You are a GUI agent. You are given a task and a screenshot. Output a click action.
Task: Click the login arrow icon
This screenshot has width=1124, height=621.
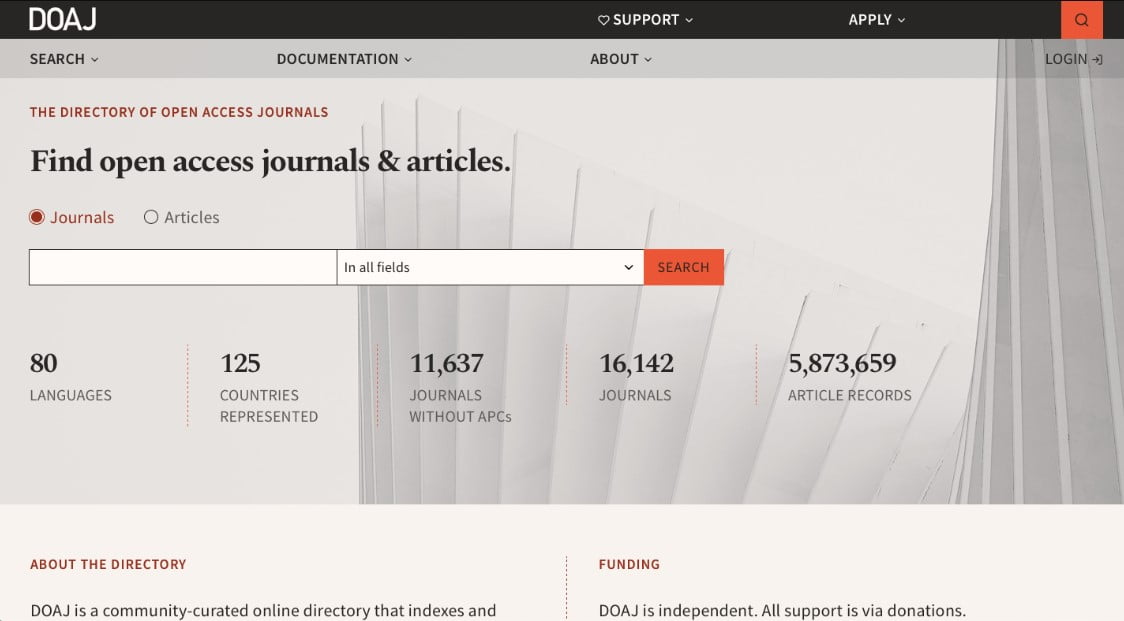(x=1097, y=60)
